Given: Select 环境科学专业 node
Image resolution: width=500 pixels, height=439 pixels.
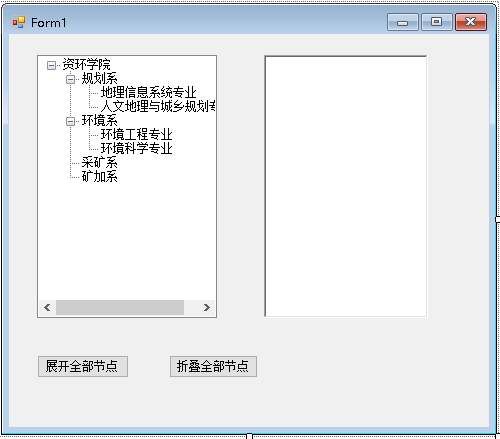Looking at the screenshot, I should [136, 148].
